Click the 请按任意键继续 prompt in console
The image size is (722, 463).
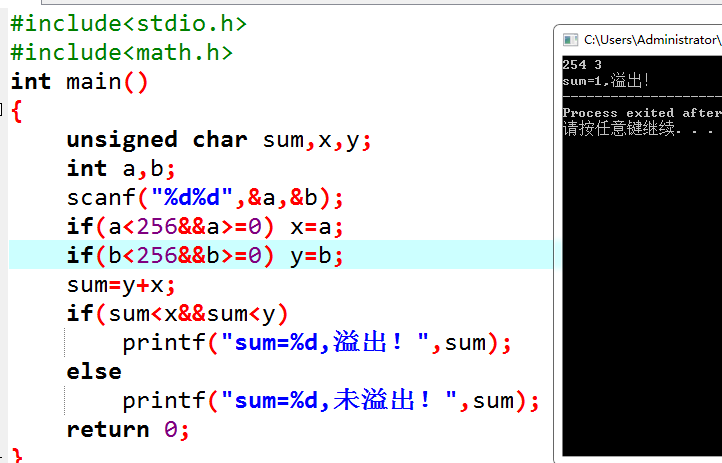pos(638,128)
